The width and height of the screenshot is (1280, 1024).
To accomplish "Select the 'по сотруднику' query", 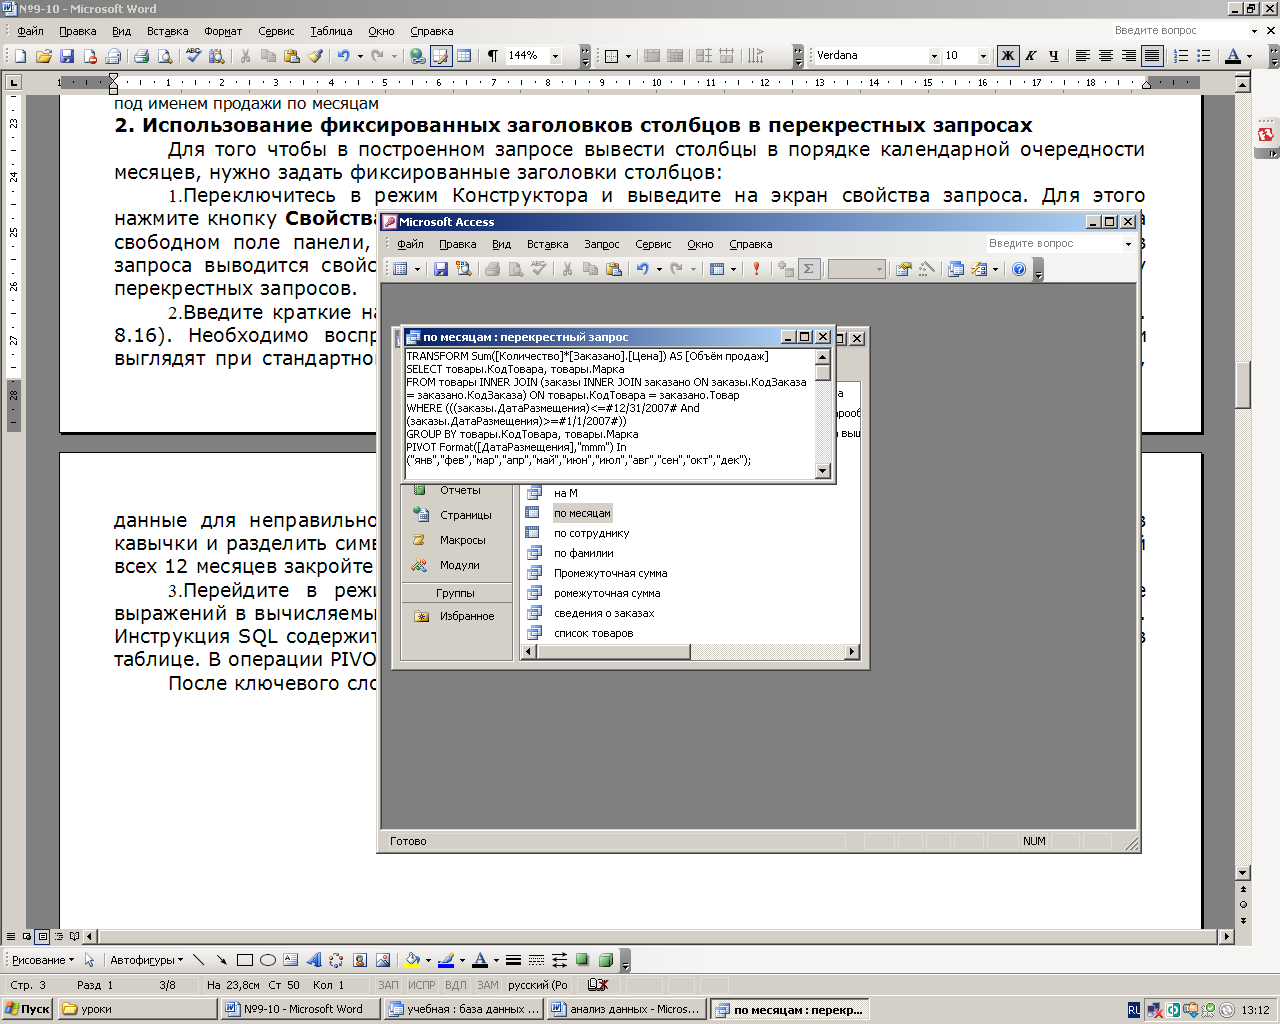I will [x=592, y=533].
